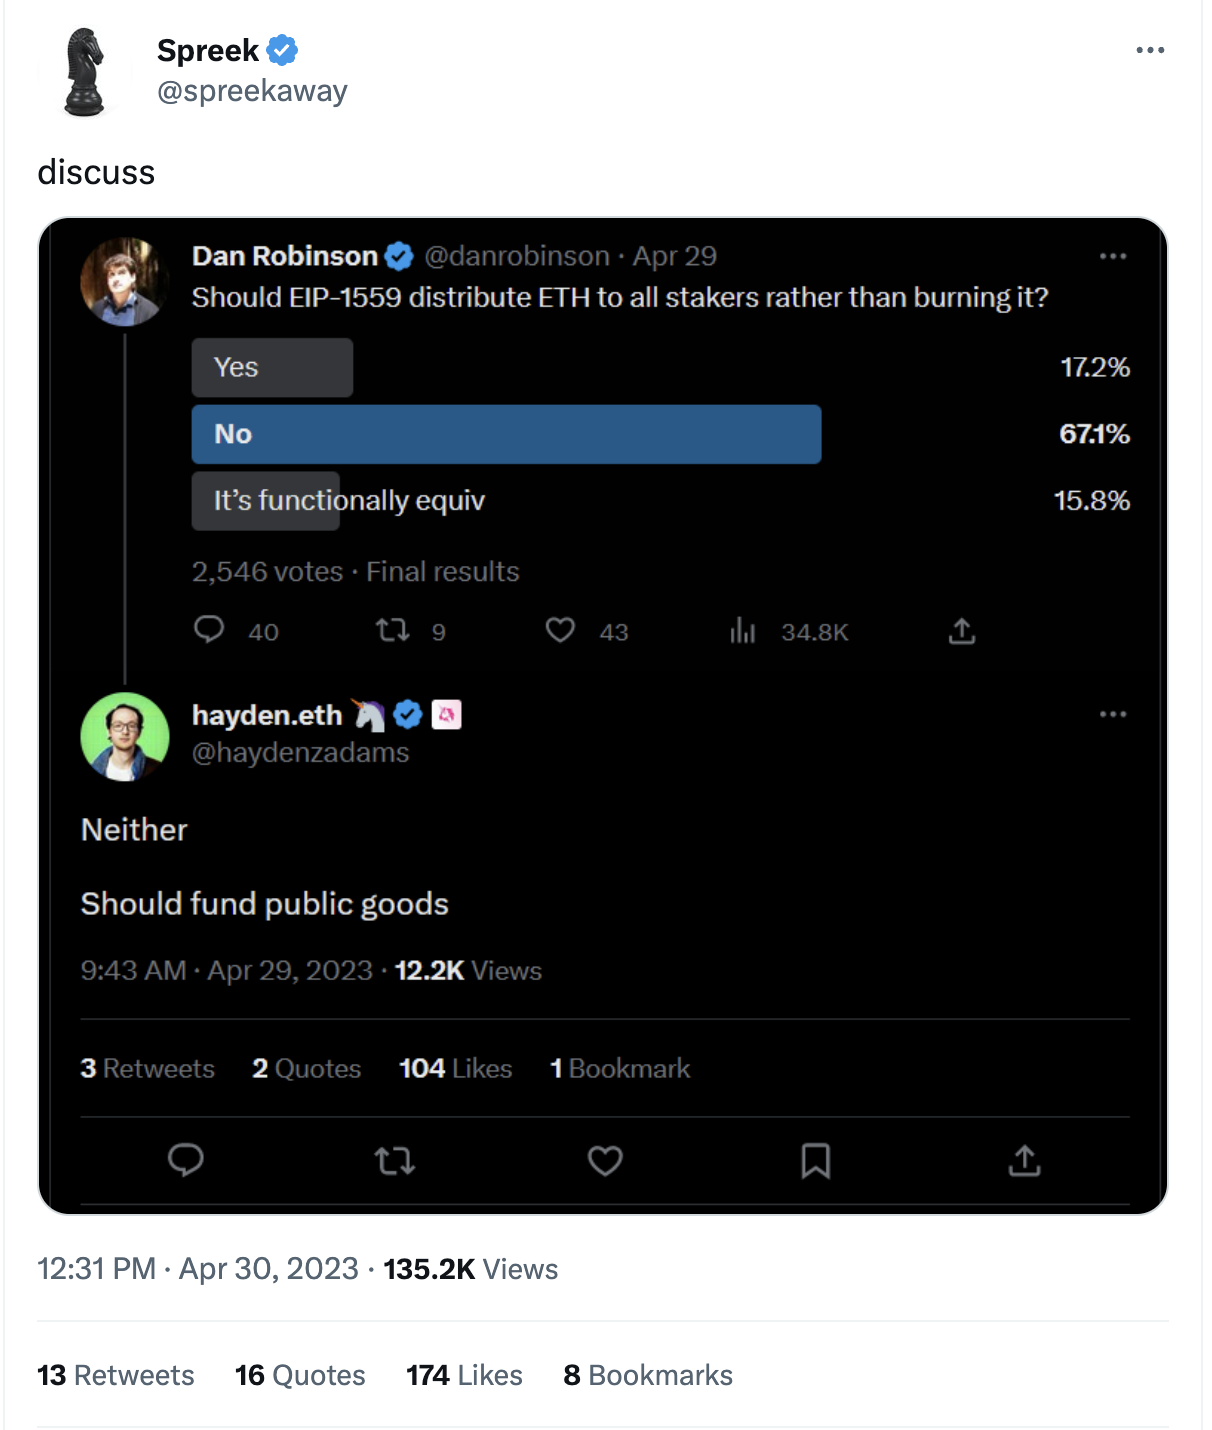
Task: Share Dan Robinson's poll tweet
Action: tap(962, 631)
